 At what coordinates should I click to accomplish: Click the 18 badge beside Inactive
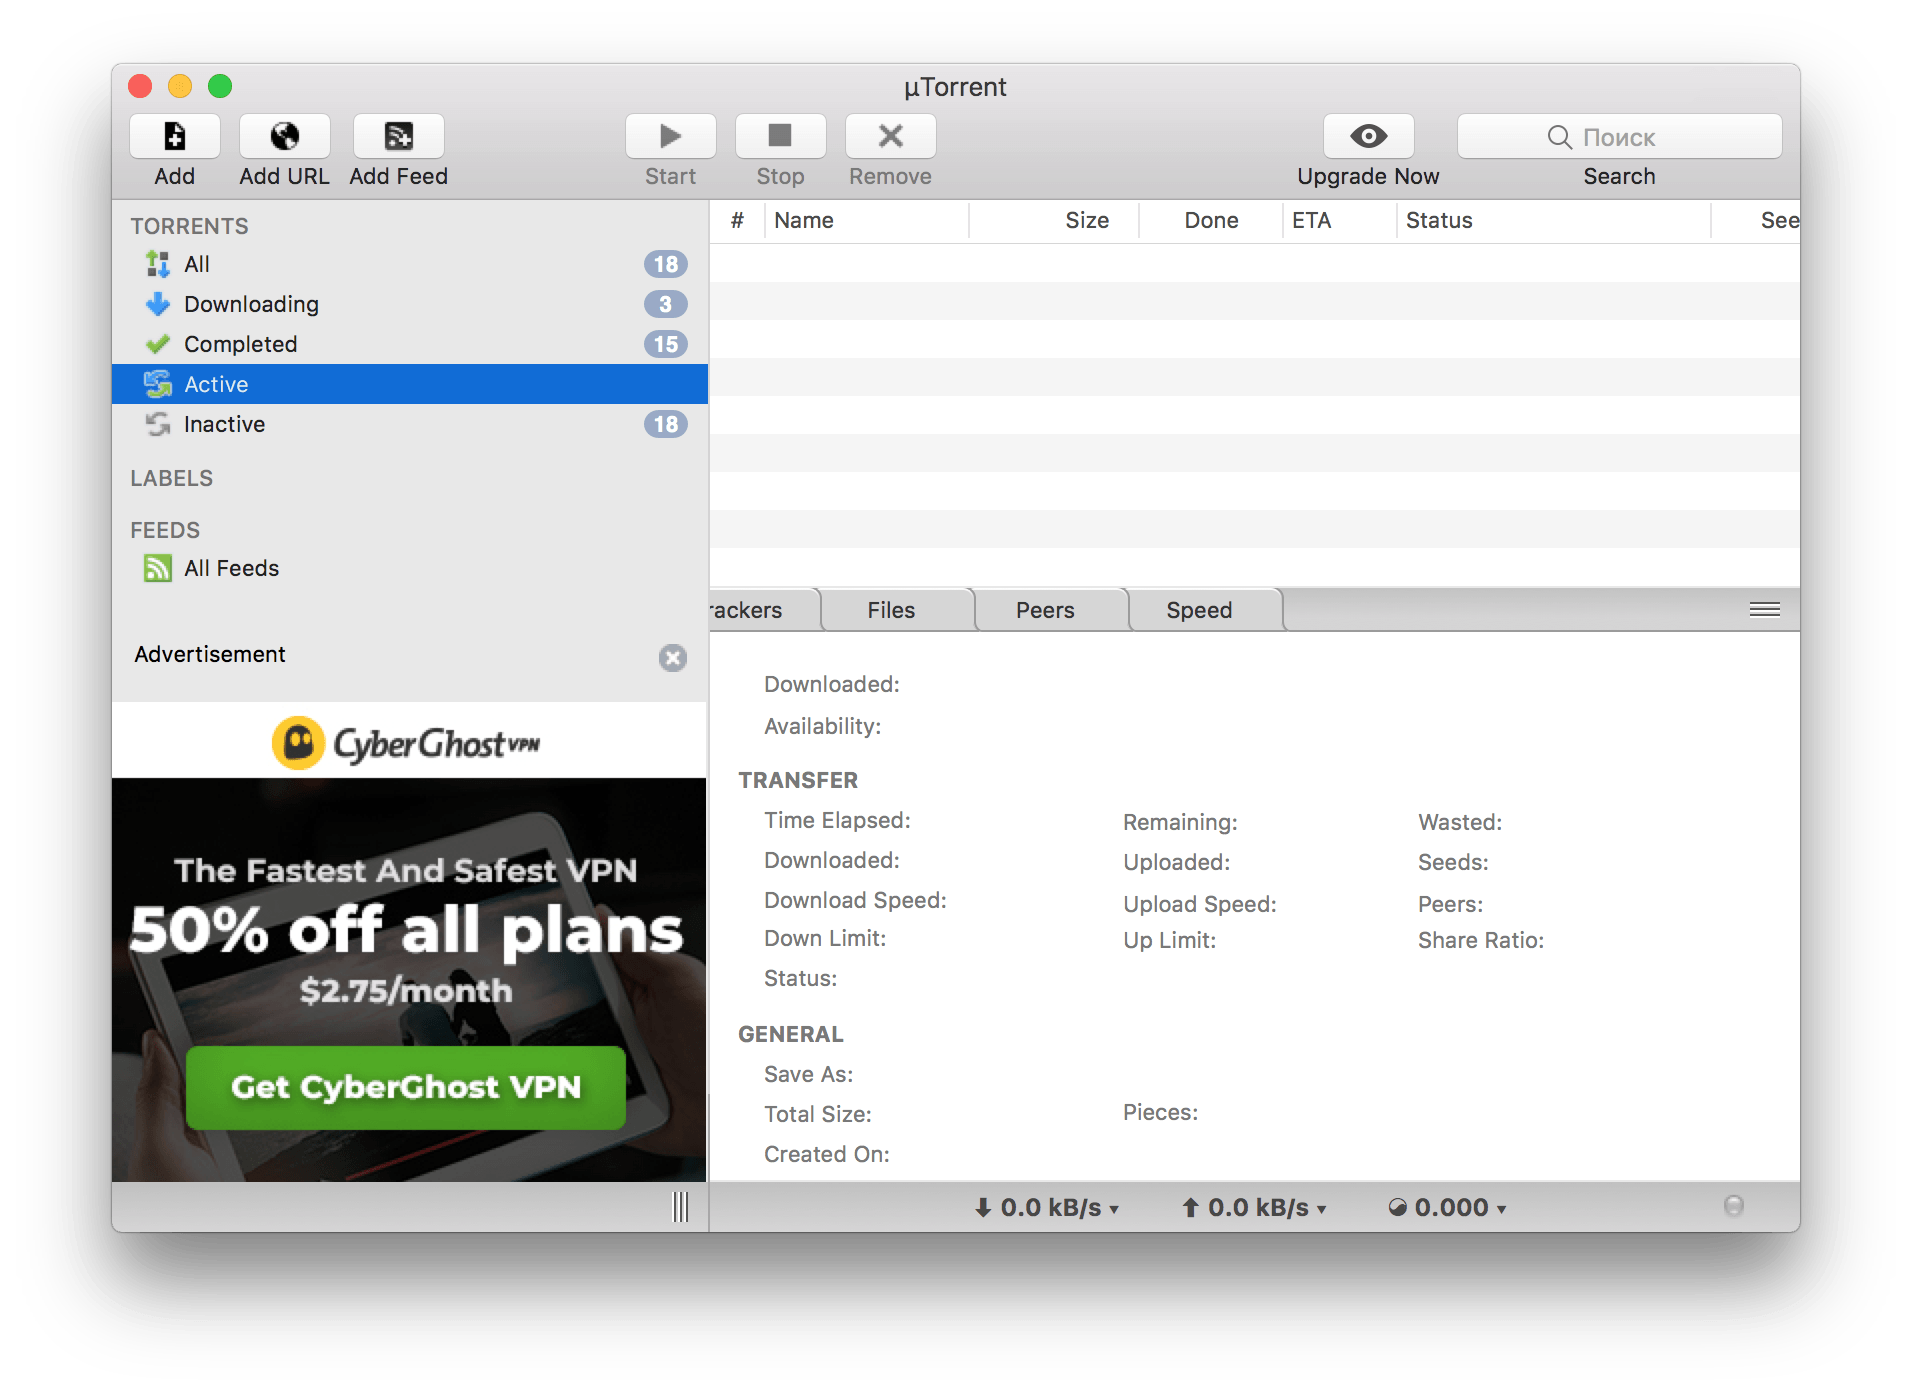(666, 424)
